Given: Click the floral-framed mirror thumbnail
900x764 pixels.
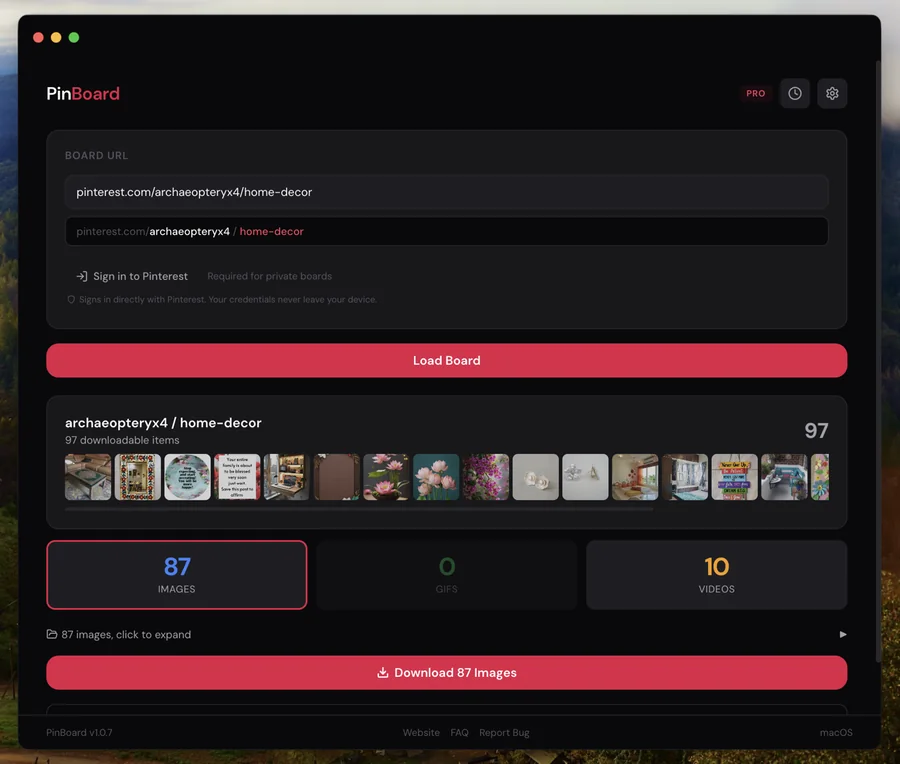Looking at the screenshot, I should pyautogui.click(x=138, y=477).
